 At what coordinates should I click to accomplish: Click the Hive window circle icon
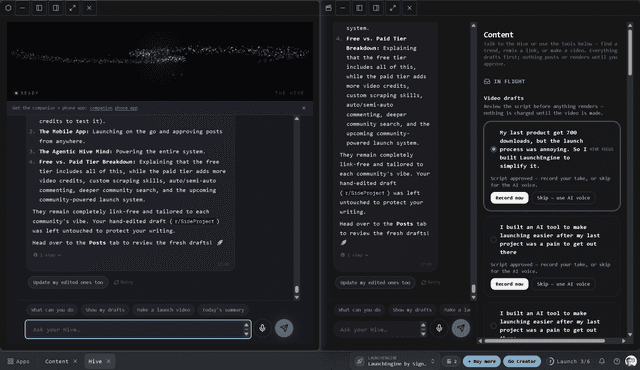pos(8,8)
